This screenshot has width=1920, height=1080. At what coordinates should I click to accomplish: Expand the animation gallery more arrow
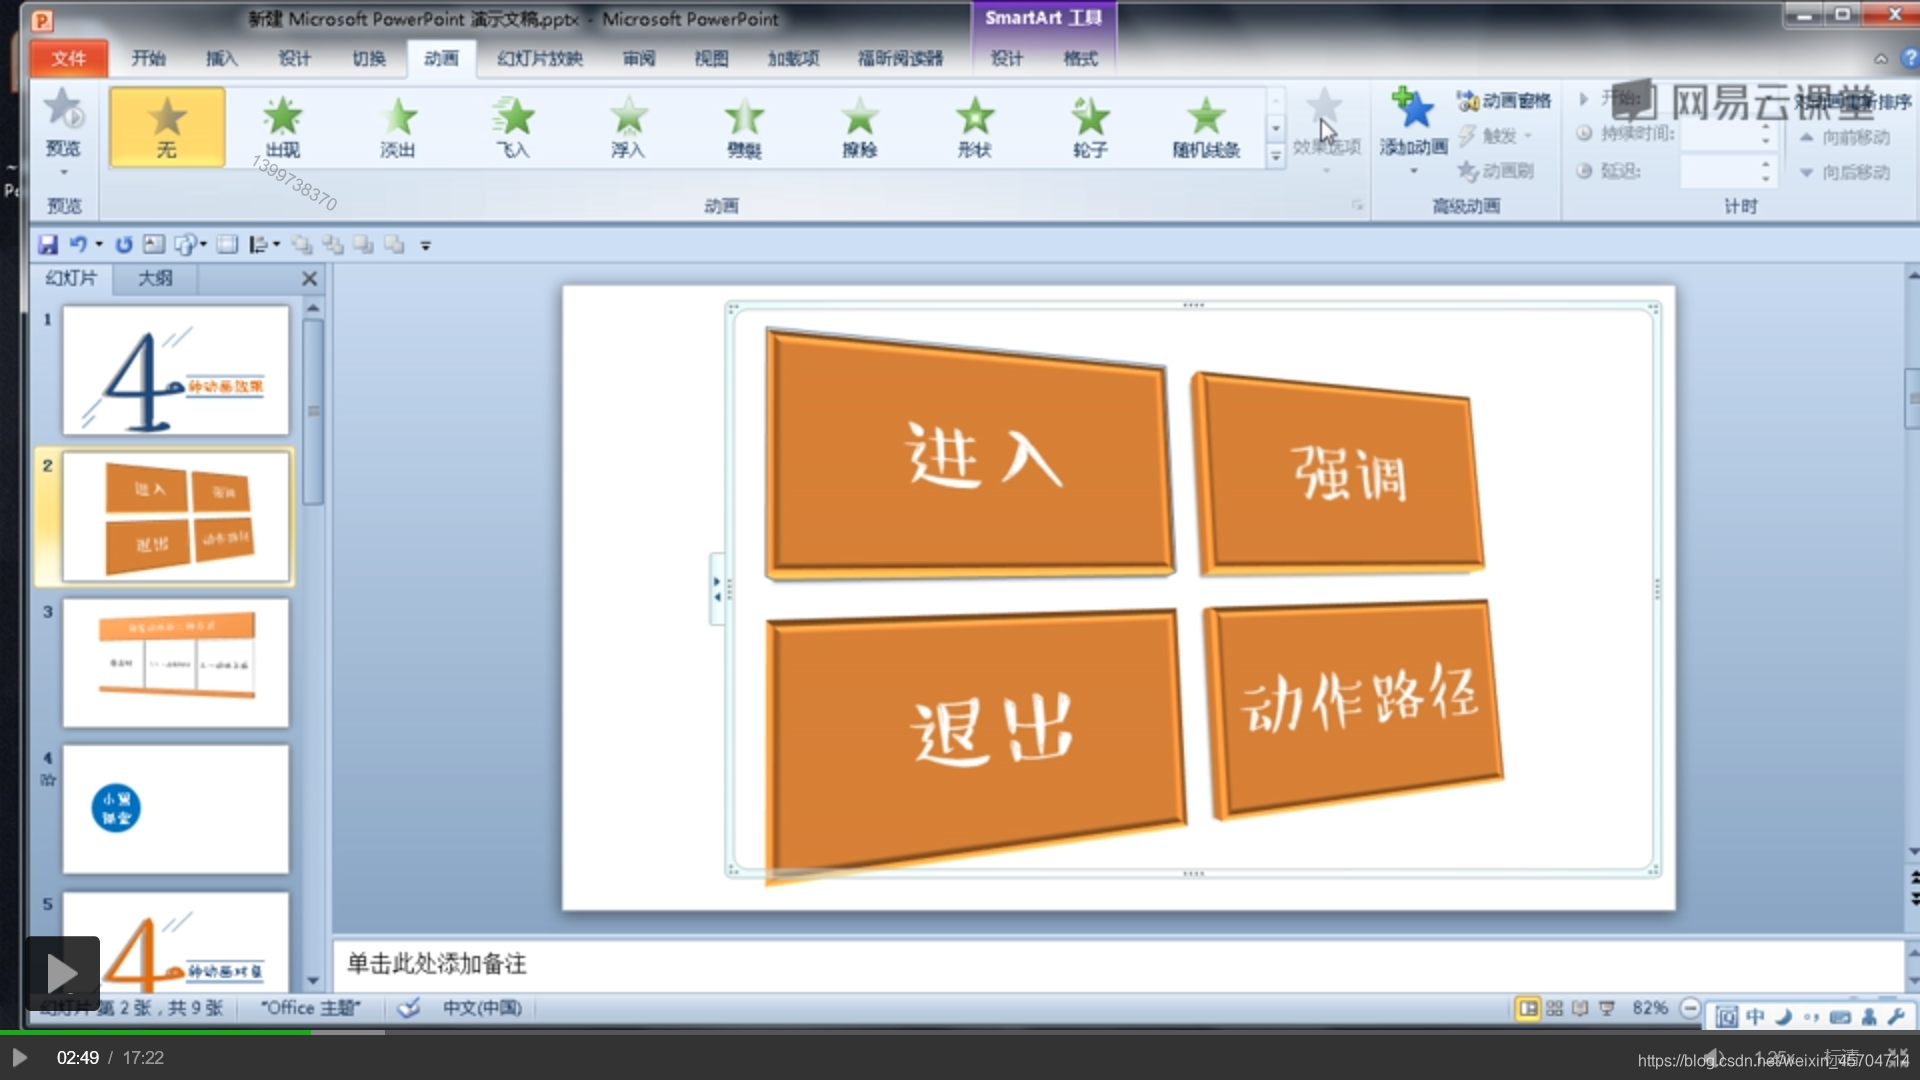pos(1275,156)
